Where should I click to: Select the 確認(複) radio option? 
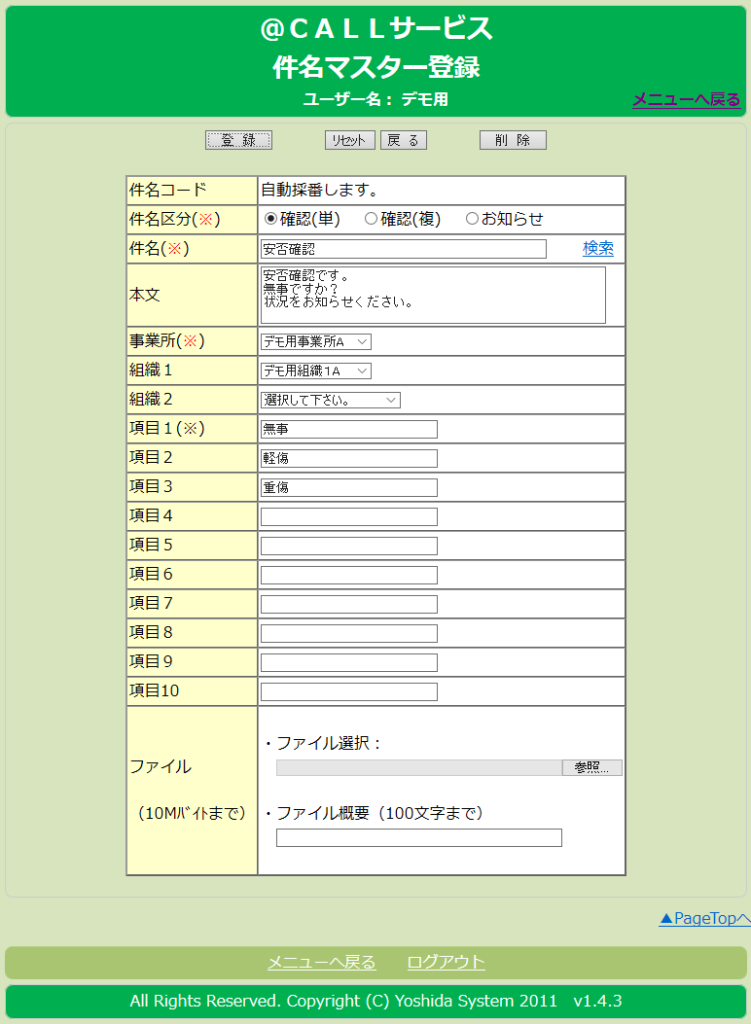tap(370, 219)
